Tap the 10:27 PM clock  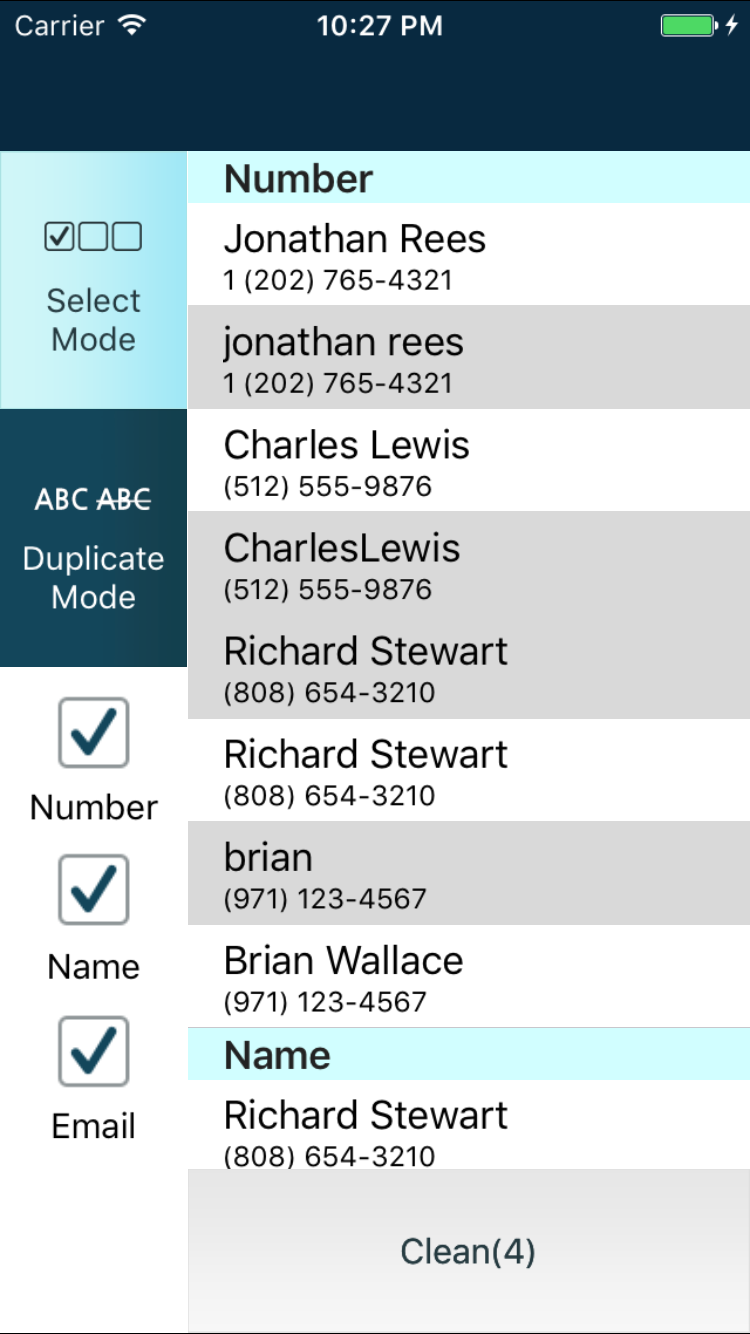[379, 26]
